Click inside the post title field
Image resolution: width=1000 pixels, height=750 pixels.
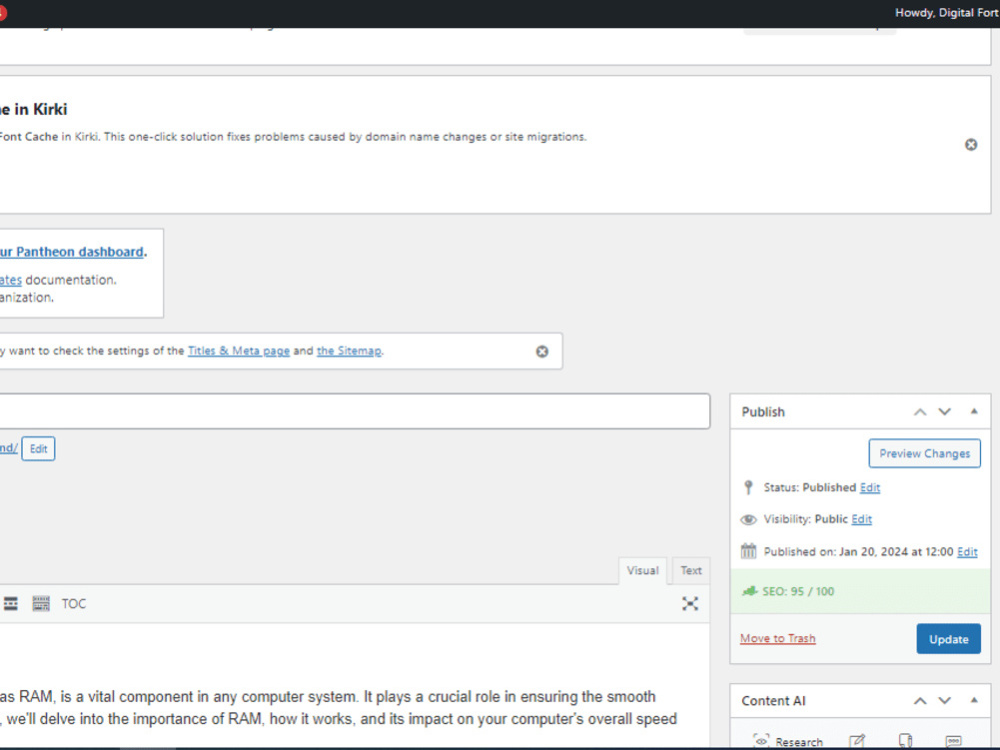(355, 411)
